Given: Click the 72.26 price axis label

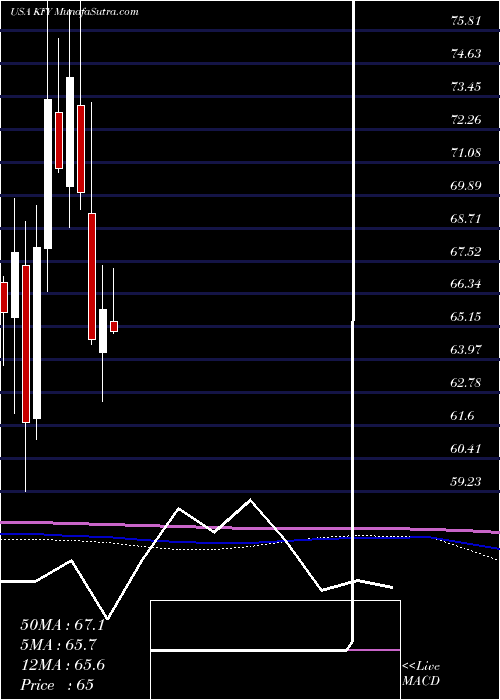Looking at the screenshot, I should 466,120.
